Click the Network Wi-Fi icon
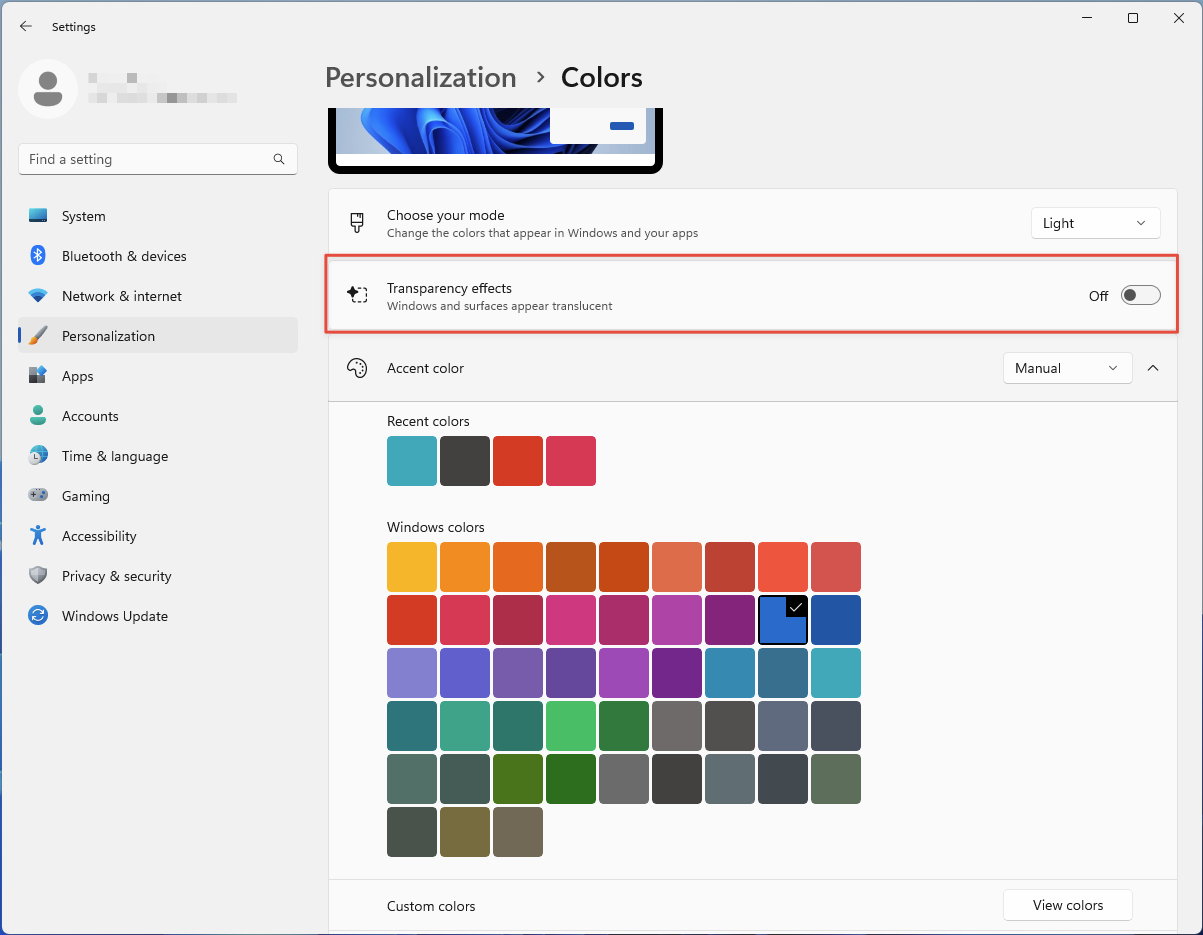Screen dimensions: 1203x935 [x=38, y=296]
